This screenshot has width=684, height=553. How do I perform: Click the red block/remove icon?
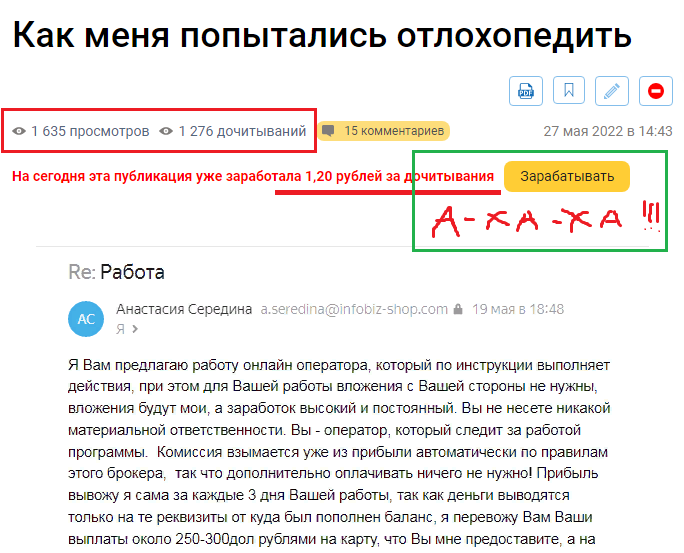coord(656,91)
